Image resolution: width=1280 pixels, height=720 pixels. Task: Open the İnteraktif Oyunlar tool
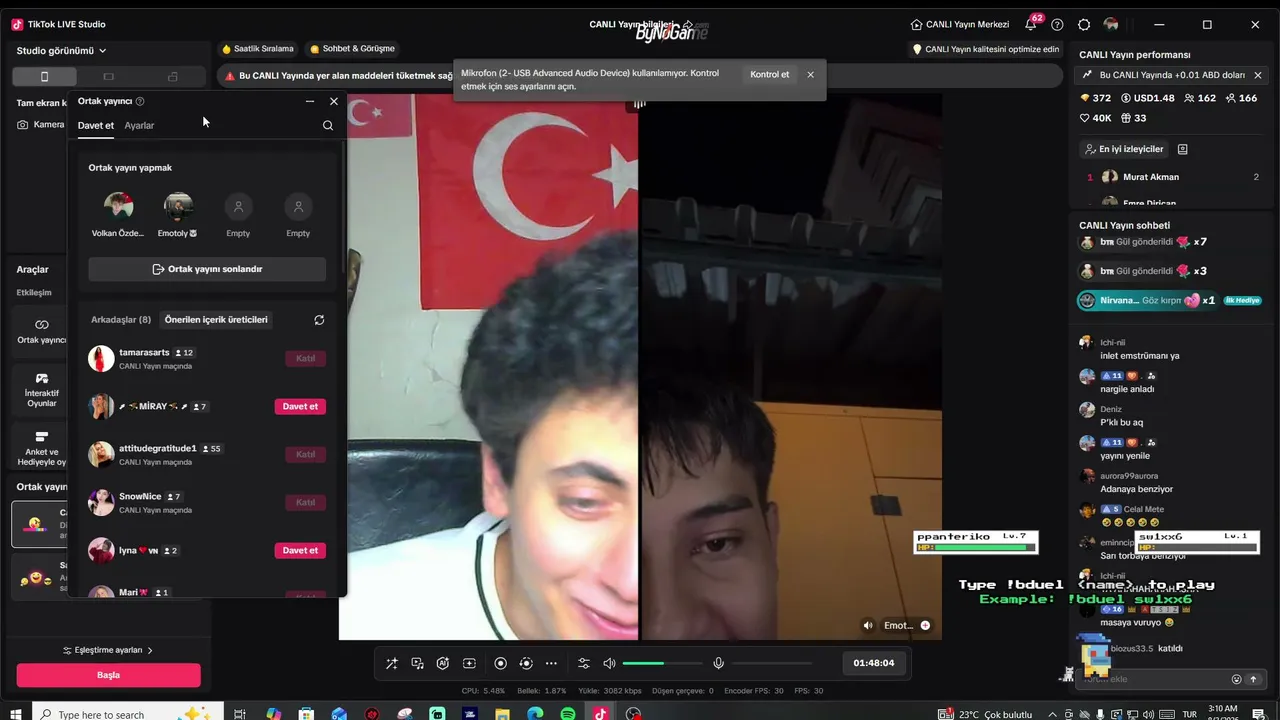pyautogui.click(x=42, y=388)
